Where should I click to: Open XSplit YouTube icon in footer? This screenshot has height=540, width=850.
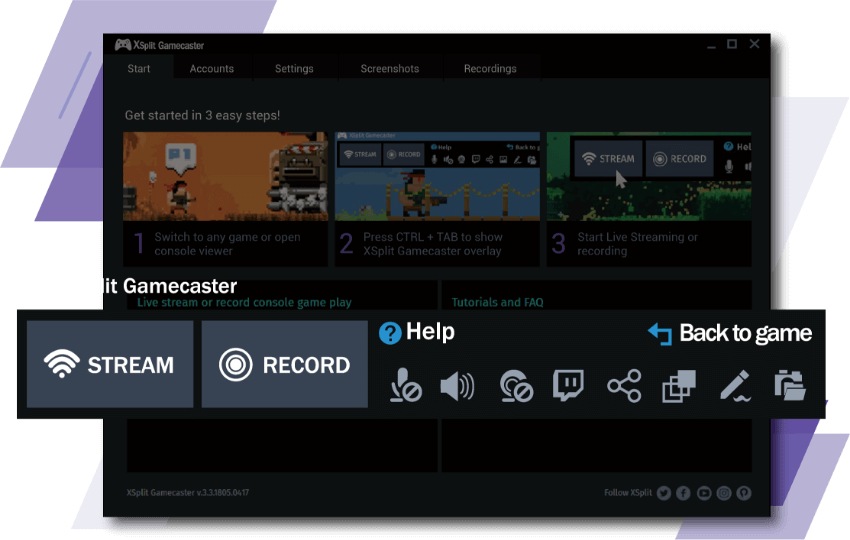704,493
